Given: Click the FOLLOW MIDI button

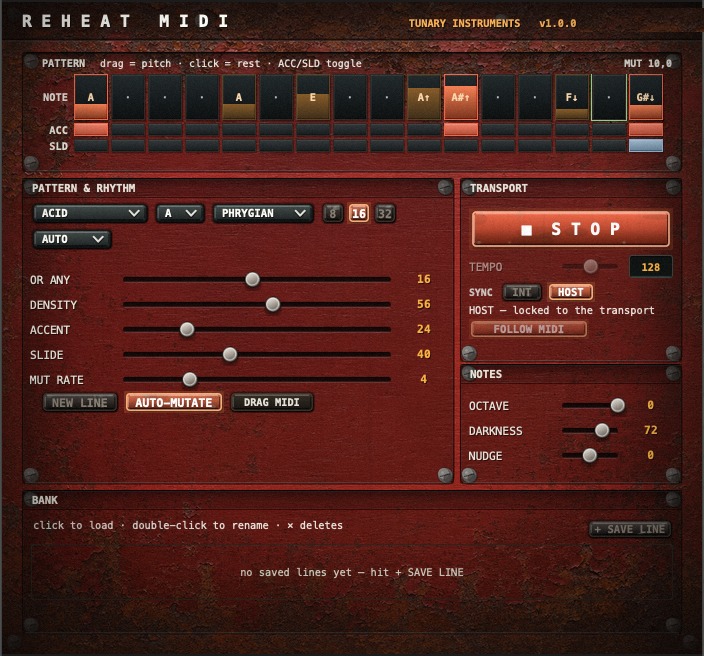Looking at the screenshot, I should pos(528,329).
